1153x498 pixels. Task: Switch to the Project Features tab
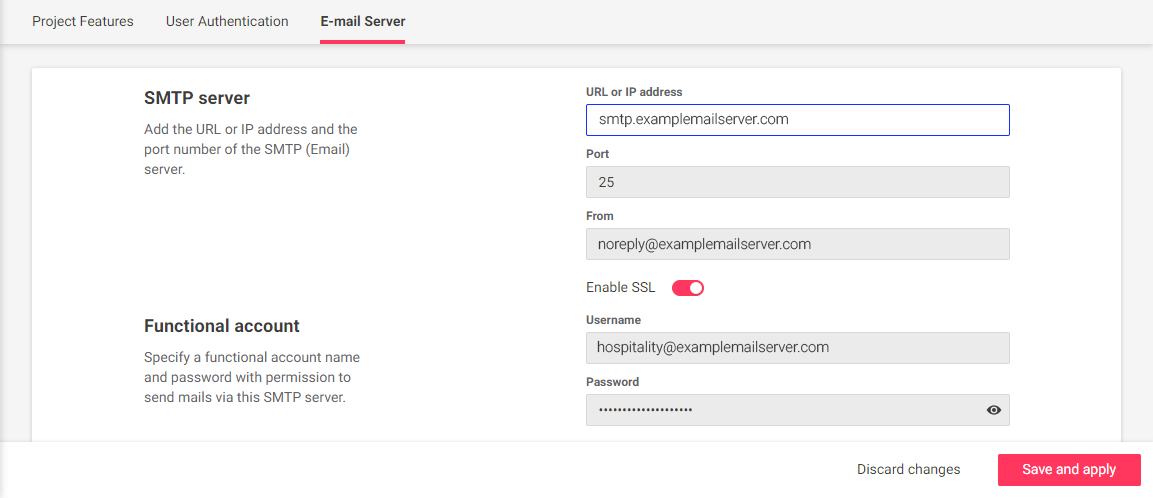pyautogui.click(x=82, y=21)
